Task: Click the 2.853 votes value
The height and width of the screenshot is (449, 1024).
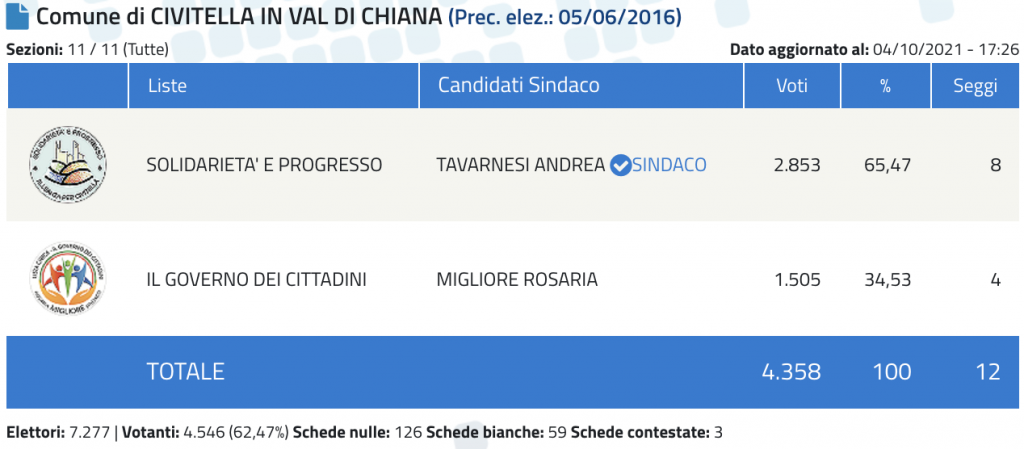Action: [797, 166]
